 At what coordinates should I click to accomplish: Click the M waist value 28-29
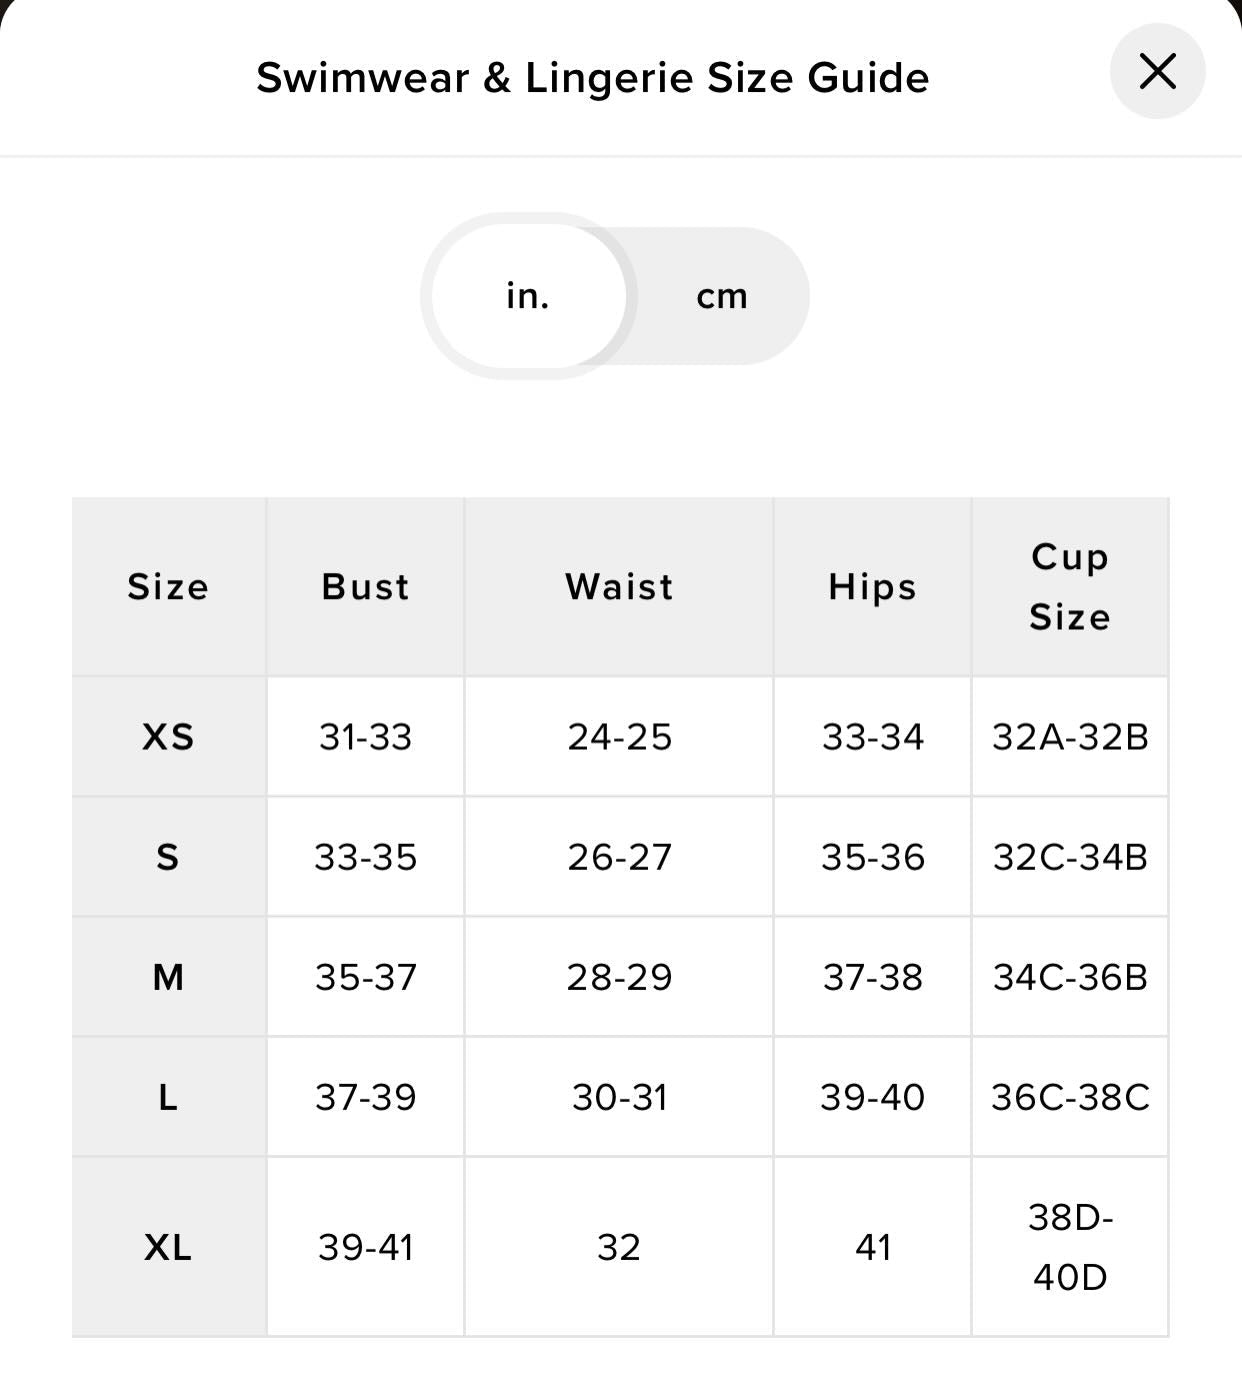(x=619, y=977)
